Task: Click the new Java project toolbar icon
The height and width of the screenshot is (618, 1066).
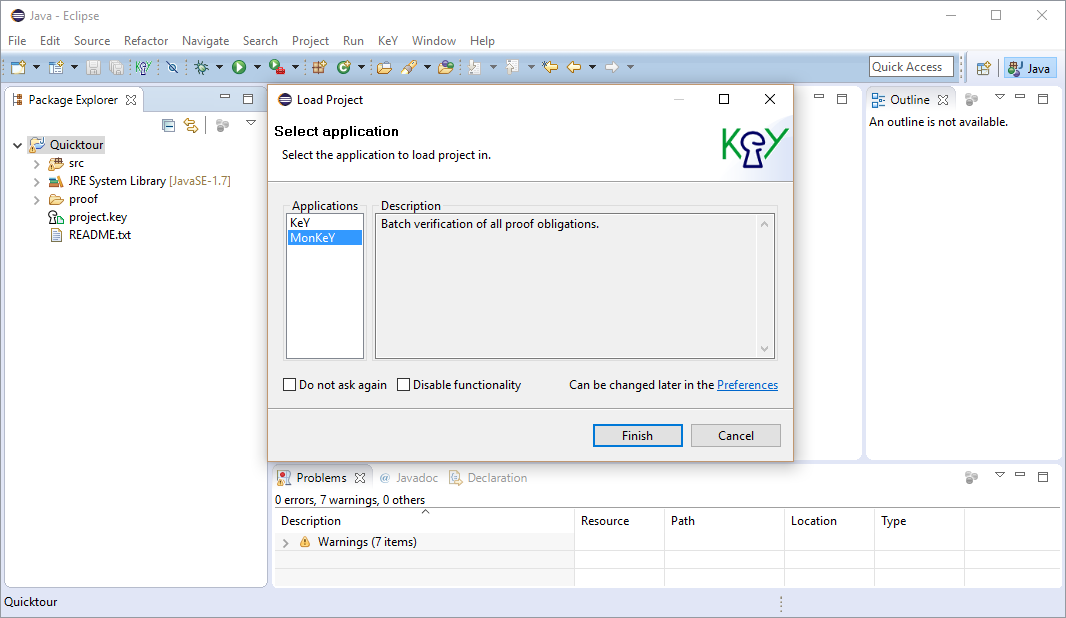Action: click(x=56, y=67)
